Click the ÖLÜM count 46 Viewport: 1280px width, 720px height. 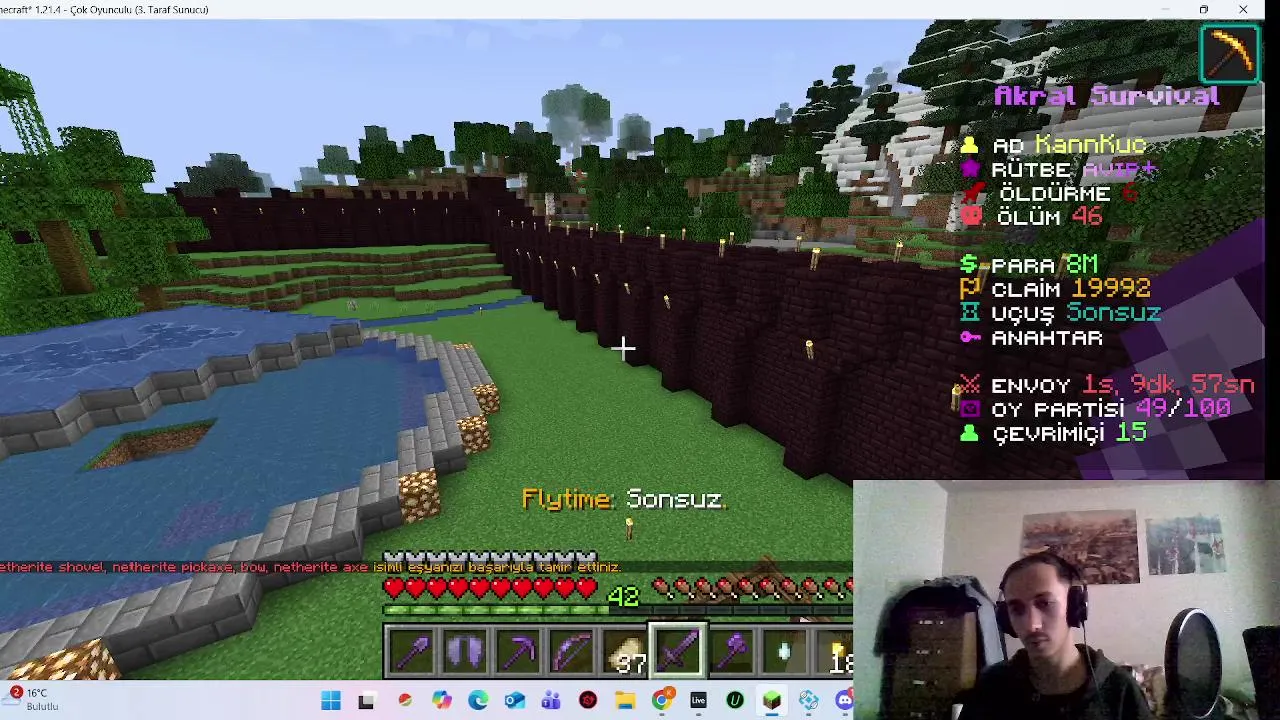(1085, 217)
